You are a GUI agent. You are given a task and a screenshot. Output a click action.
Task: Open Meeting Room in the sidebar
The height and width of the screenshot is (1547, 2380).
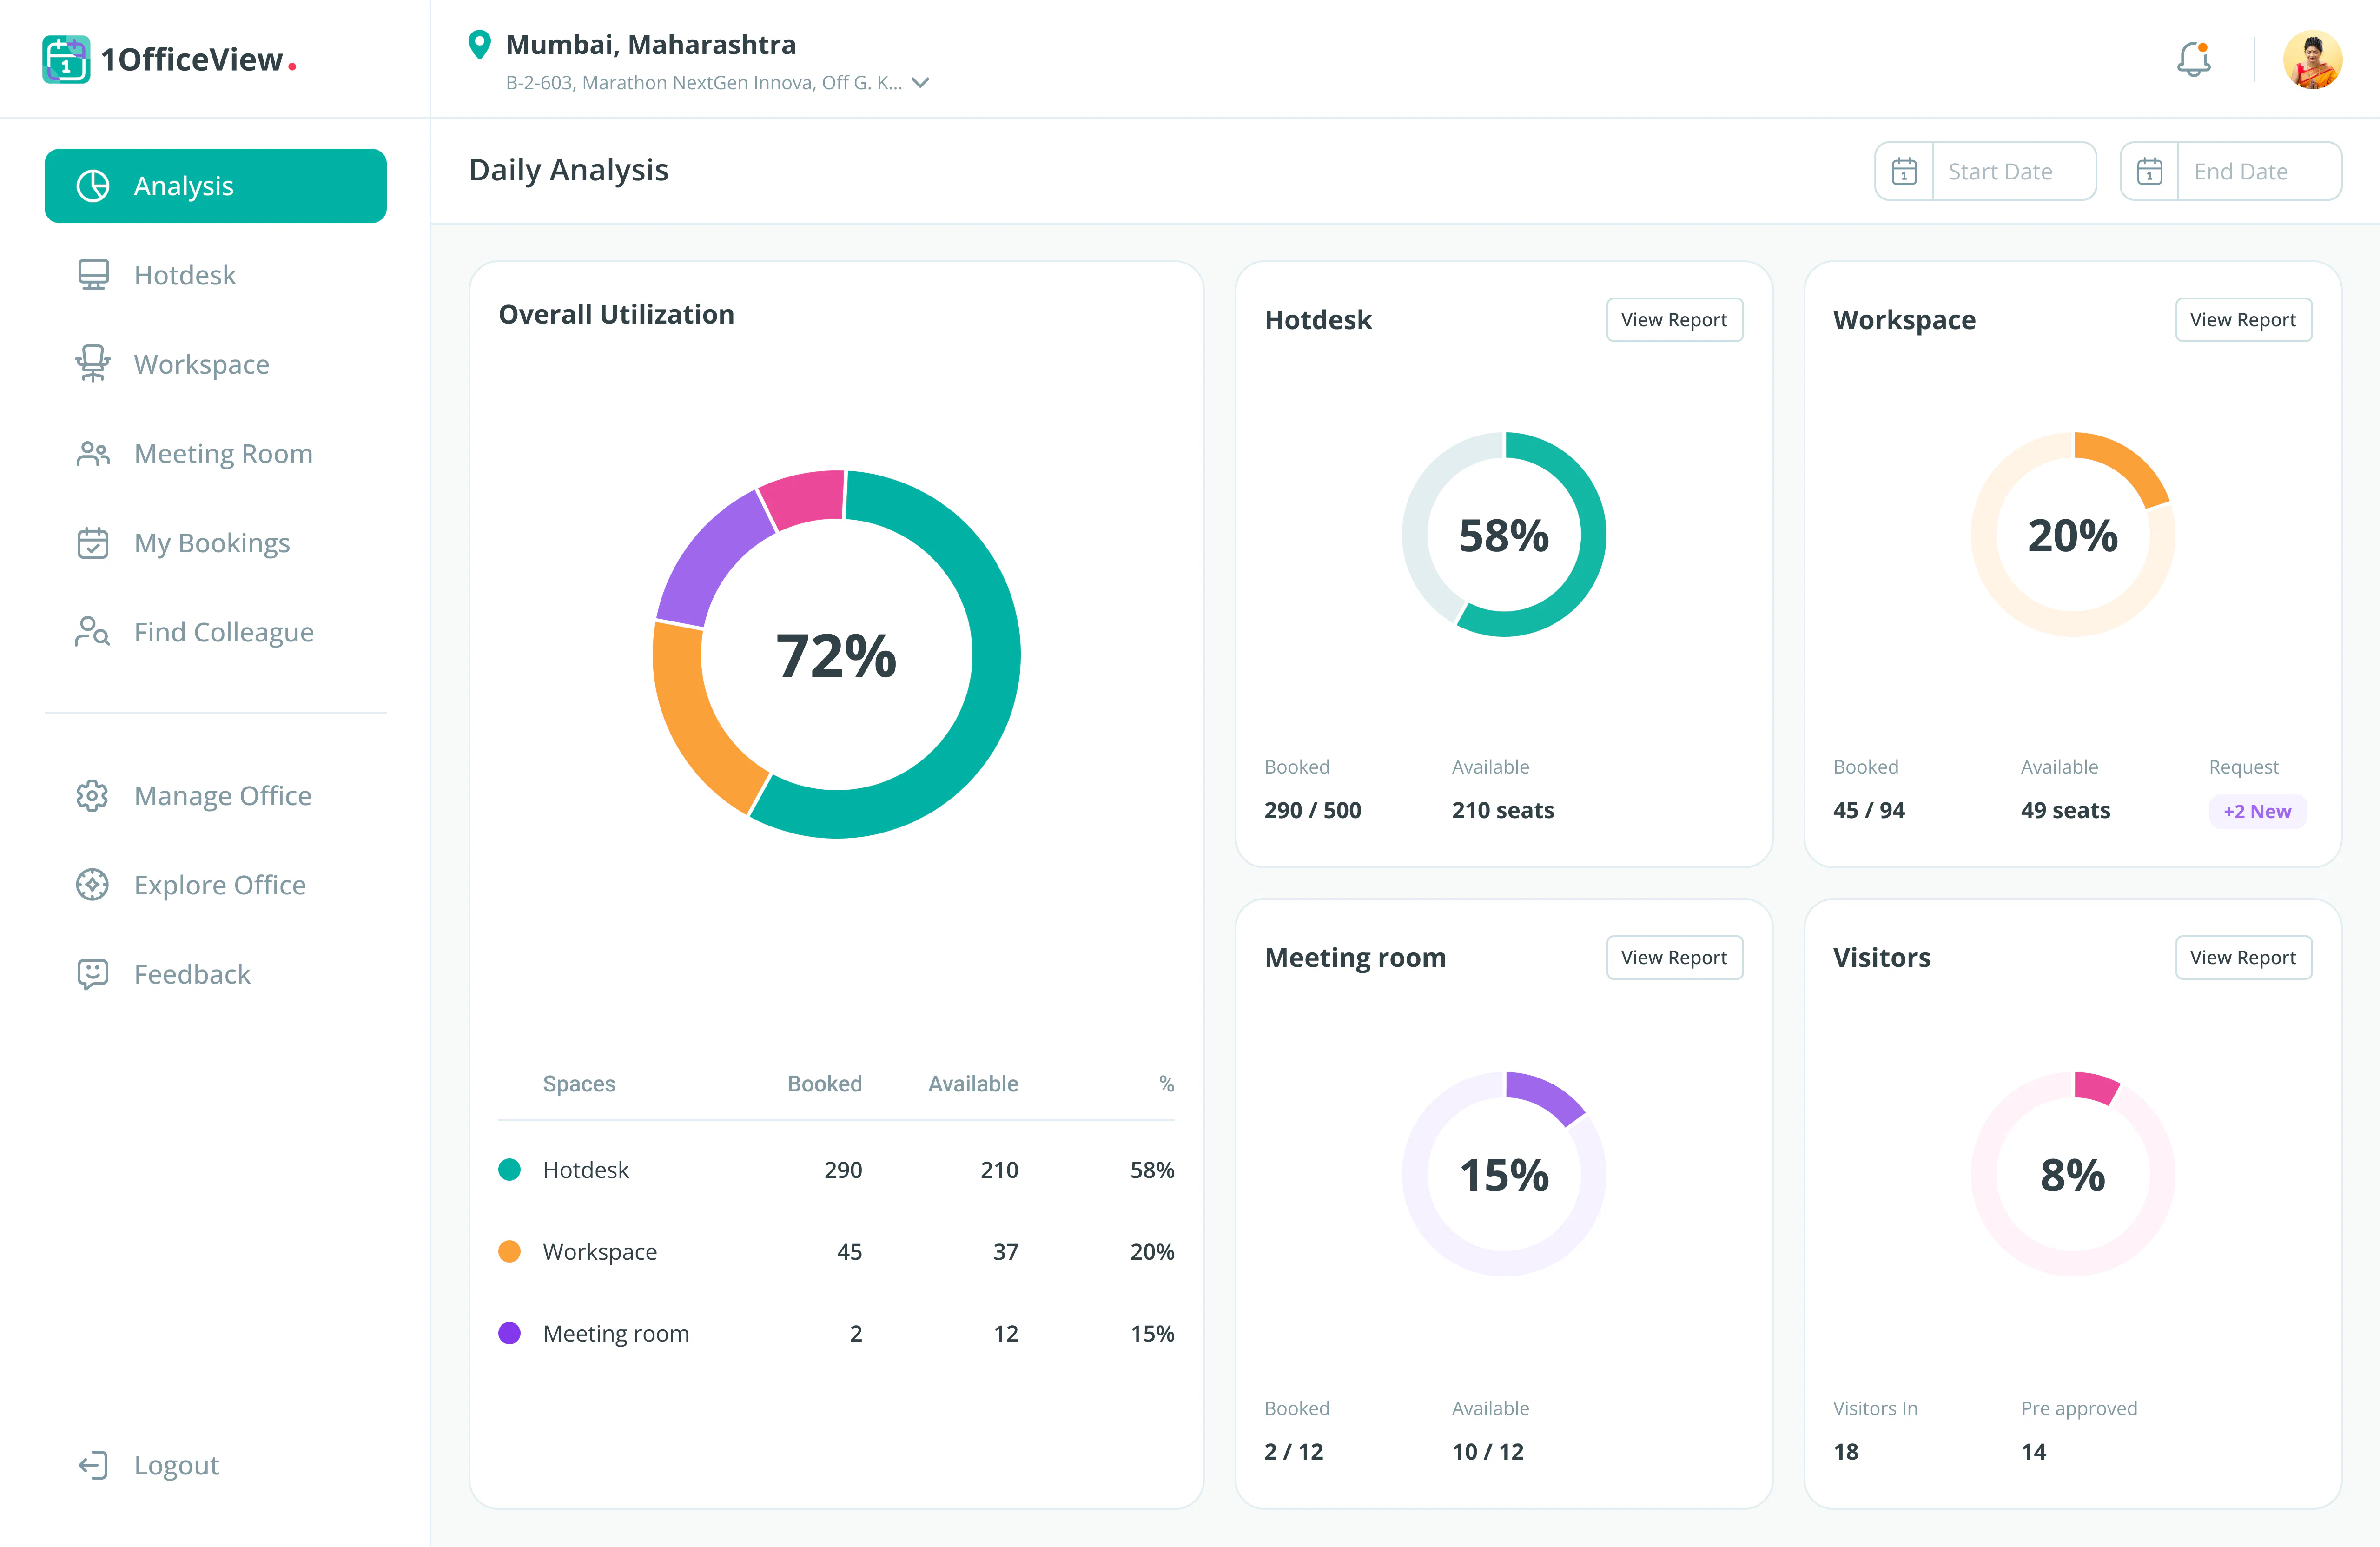click(x=195, y=454)
